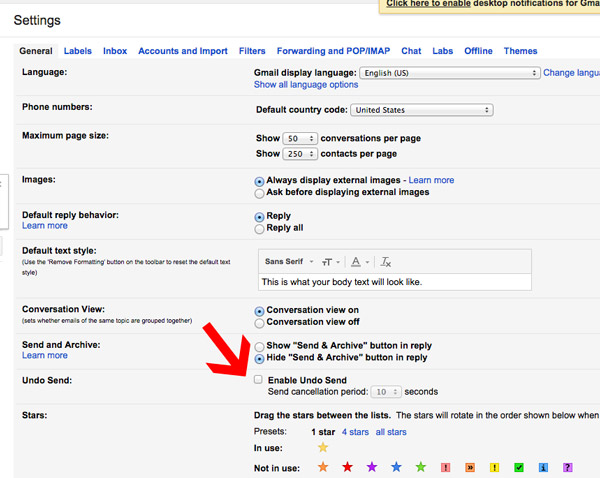Open contacts per page dropdown
The height and width of the screenshot is (478, 600).
(x=300, y=154)
